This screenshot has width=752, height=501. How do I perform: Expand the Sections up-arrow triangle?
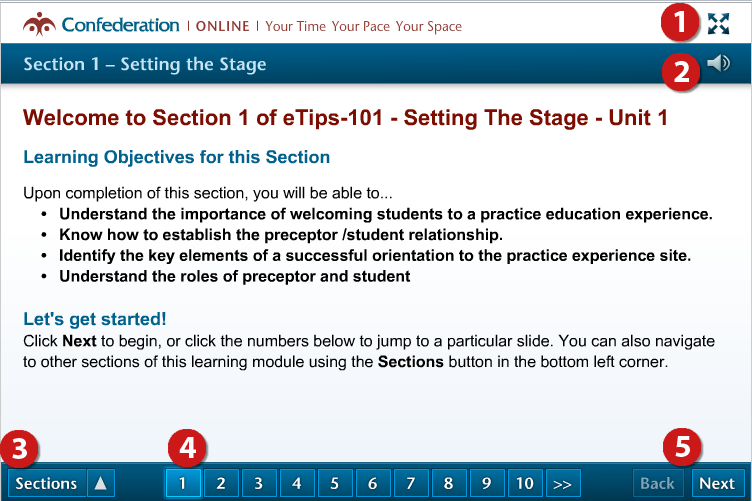(101, 483)
